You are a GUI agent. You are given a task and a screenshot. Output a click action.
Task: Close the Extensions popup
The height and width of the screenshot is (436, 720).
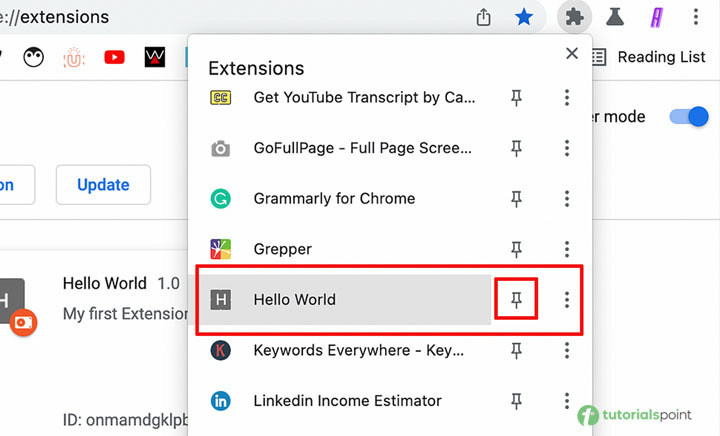(x=572, y=54)
